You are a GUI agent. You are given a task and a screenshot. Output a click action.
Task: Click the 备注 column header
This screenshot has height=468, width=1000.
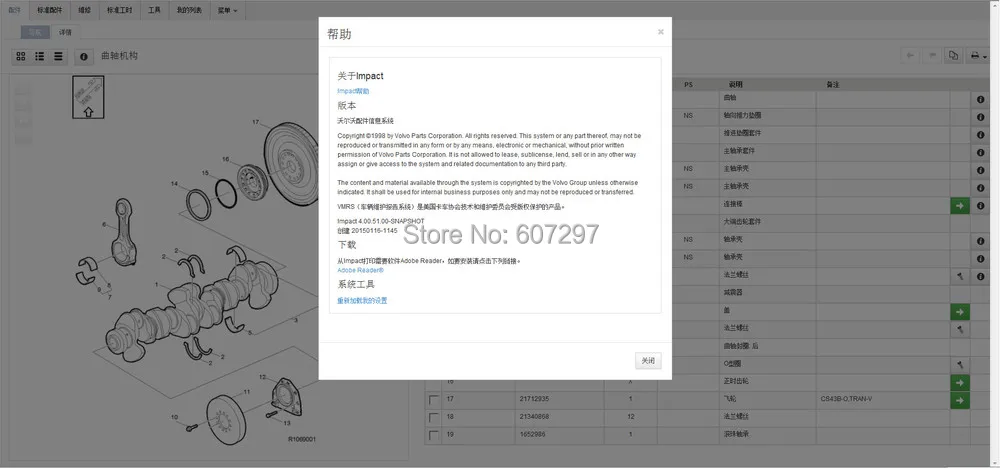832,84
